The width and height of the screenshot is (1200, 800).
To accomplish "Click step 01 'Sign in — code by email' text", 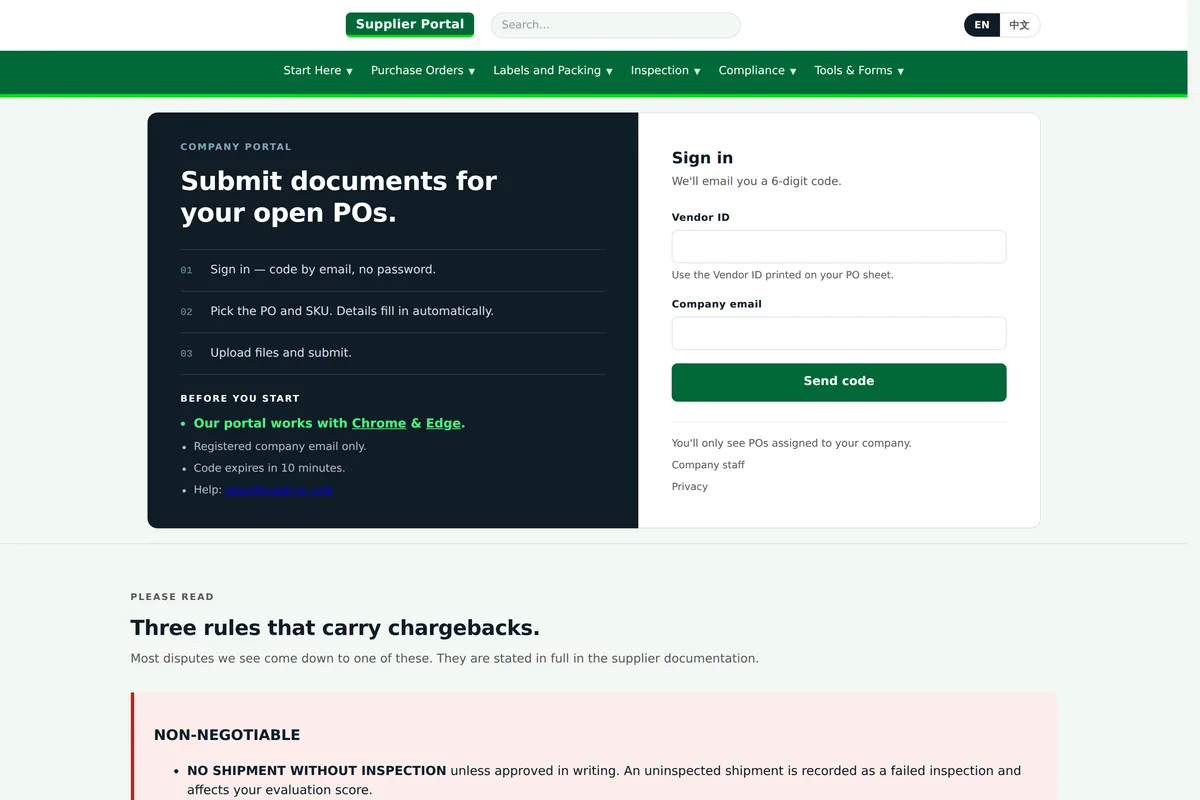I will (323, 269).
